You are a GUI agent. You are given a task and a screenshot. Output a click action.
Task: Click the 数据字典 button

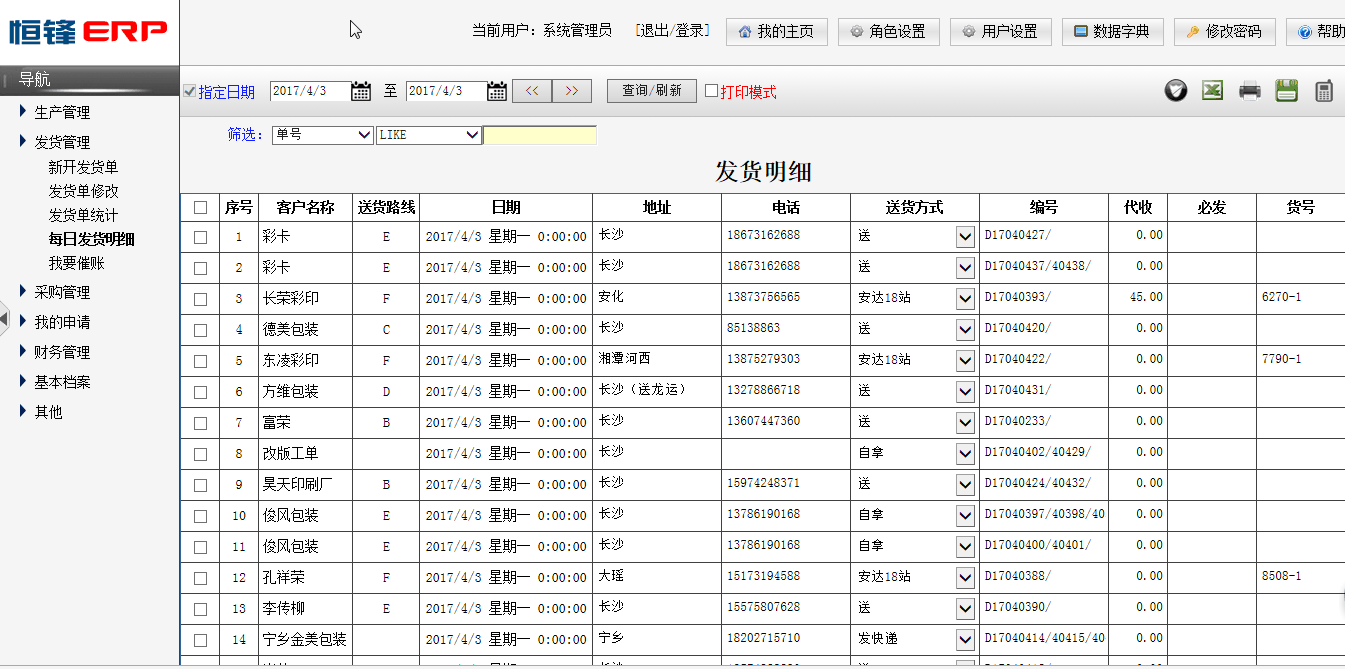[x=1112, y=31]
